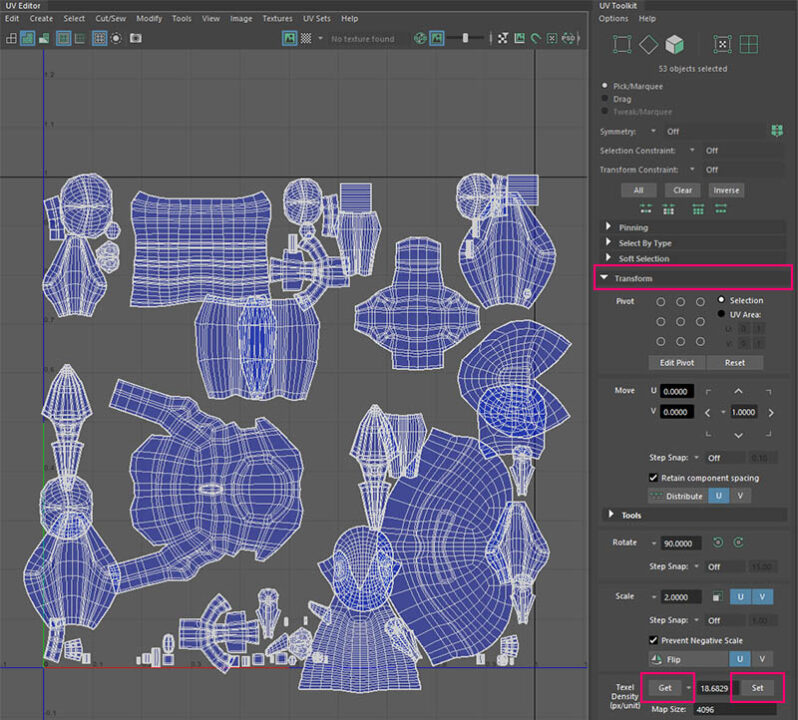This screenshot has width=798, height=720.
Task: Click the shrink selection icon below All
Action: pyautogui.click(x=646, y=209)
